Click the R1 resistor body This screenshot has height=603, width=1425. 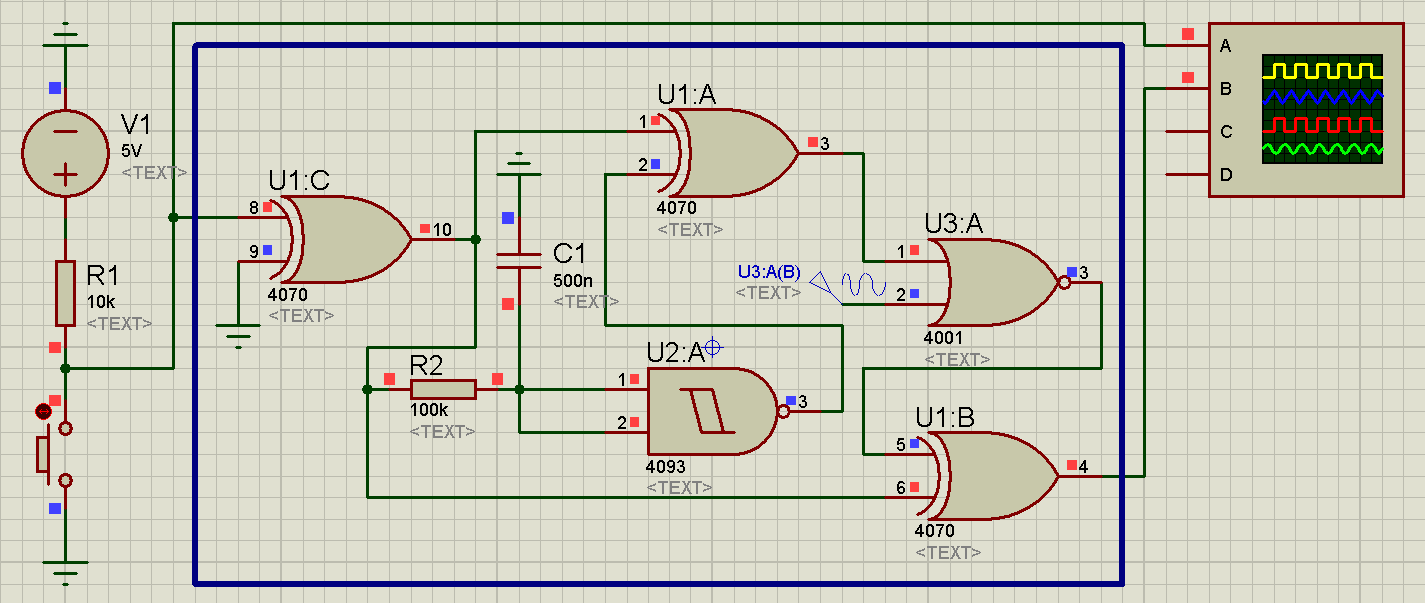[65, 293]
